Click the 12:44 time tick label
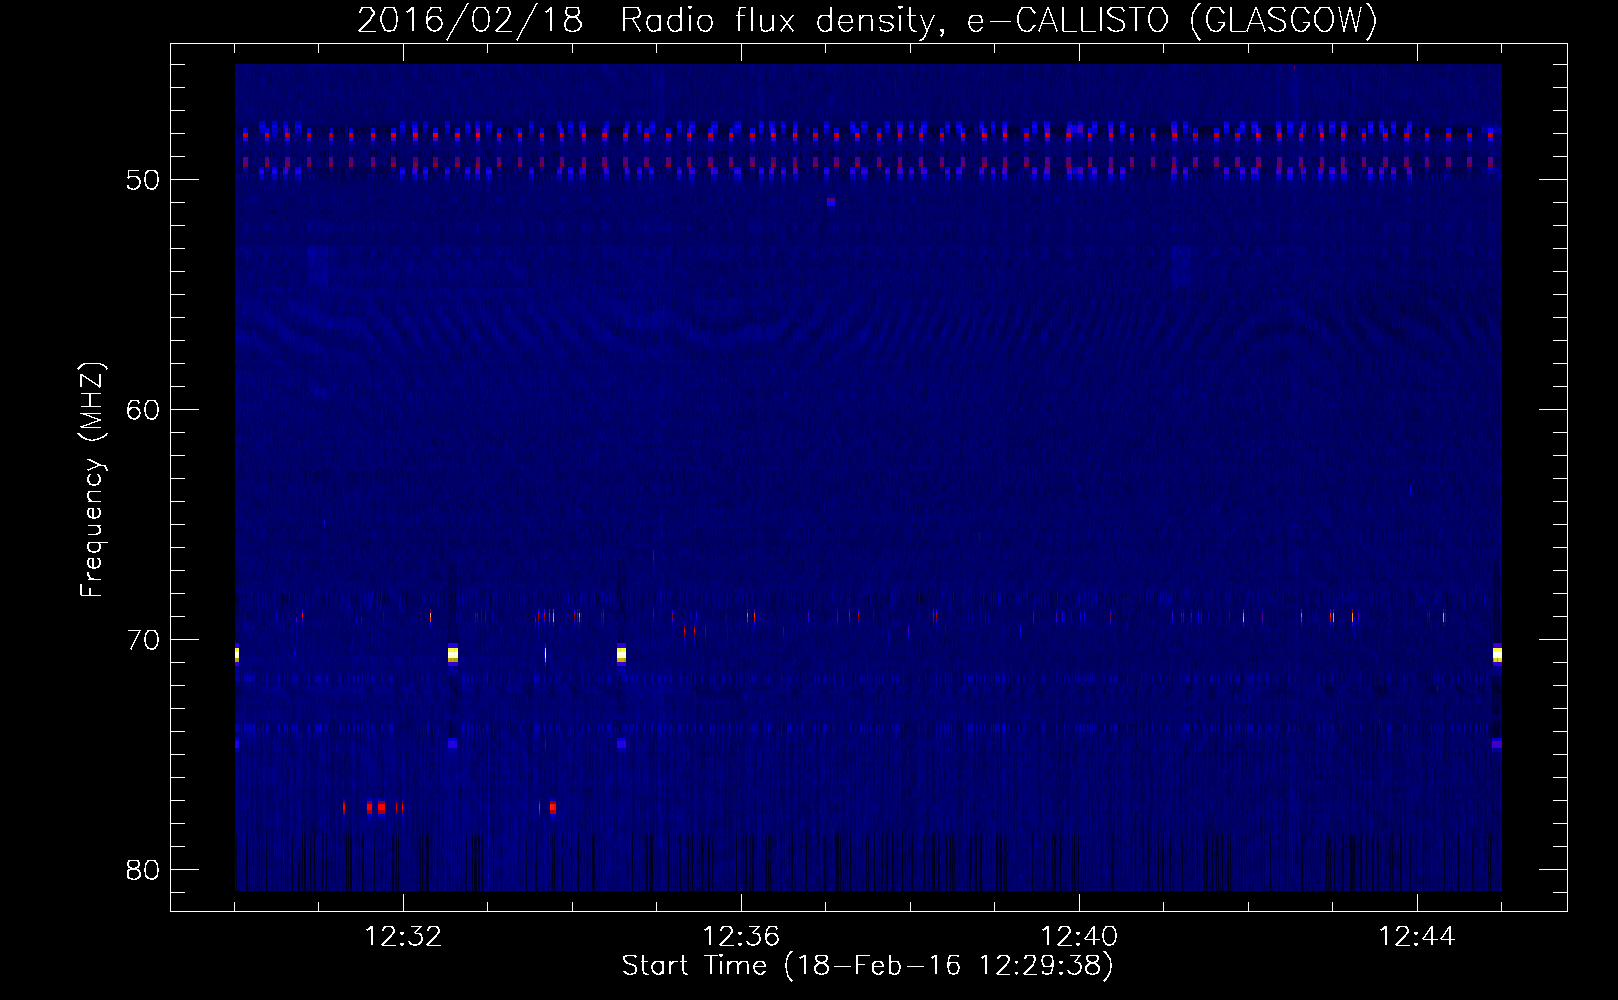 tap(1417, 937)
